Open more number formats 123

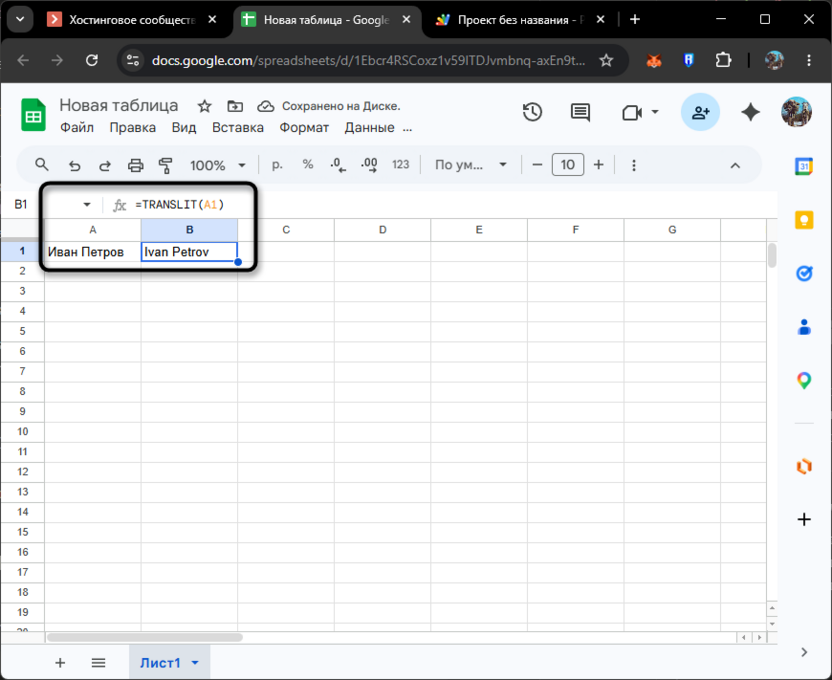(x=401, y=165)
